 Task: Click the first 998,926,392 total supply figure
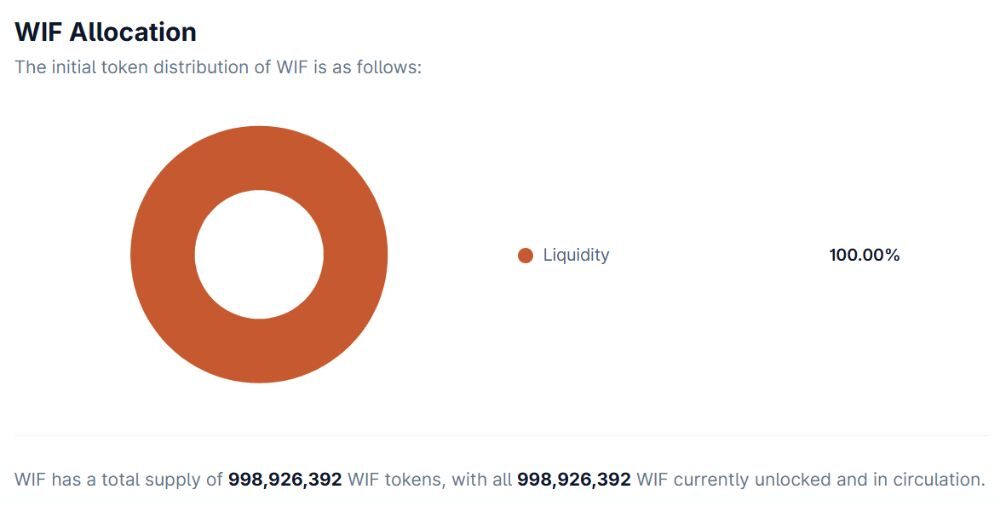[285, 480]
